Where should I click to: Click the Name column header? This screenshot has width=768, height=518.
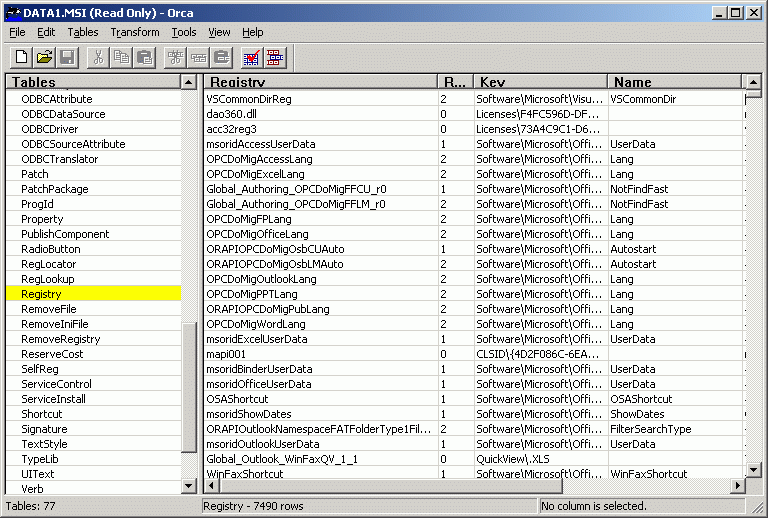click(674, 82)
